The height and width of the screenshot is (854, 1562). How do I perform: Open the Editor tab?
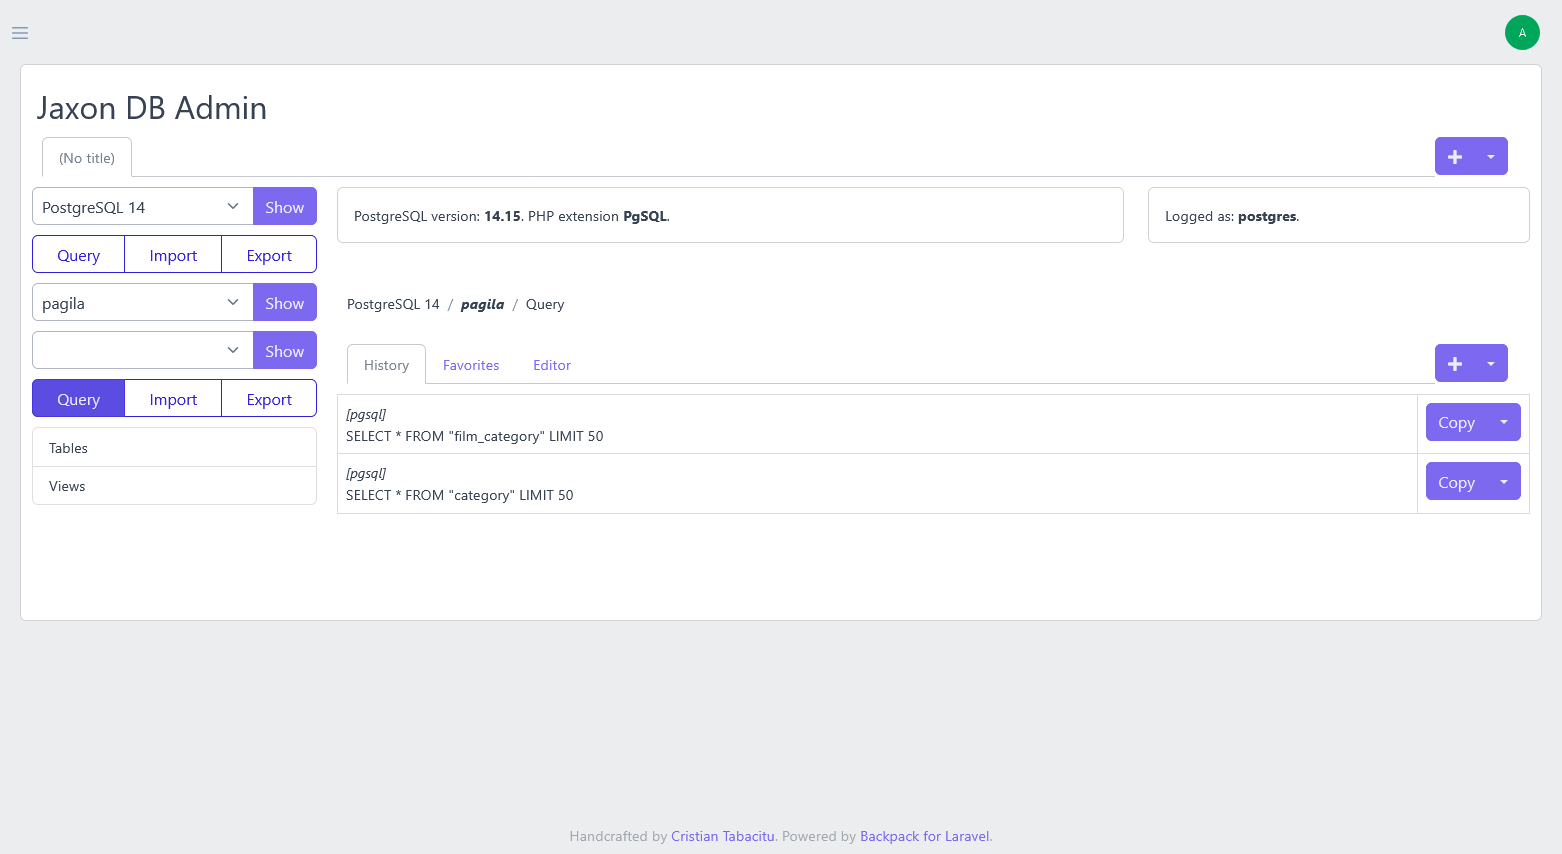pyautogui.click(x=551, y=364)
